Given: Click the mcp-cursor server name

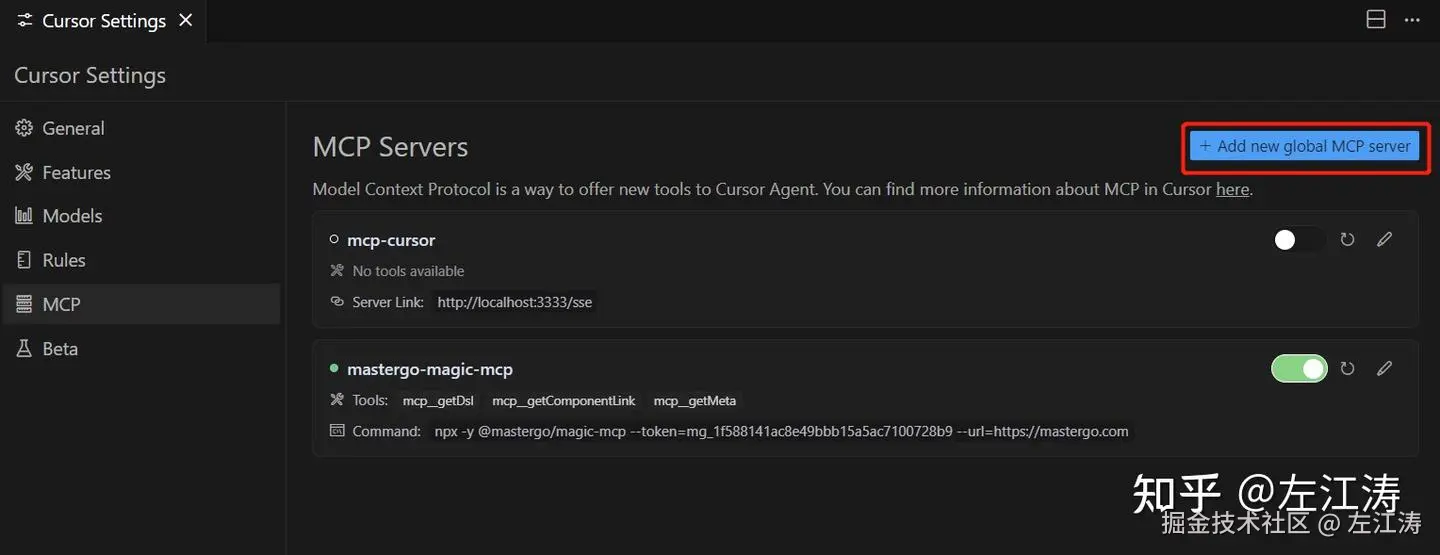Looking at the screenshot, I should (391, 240).
